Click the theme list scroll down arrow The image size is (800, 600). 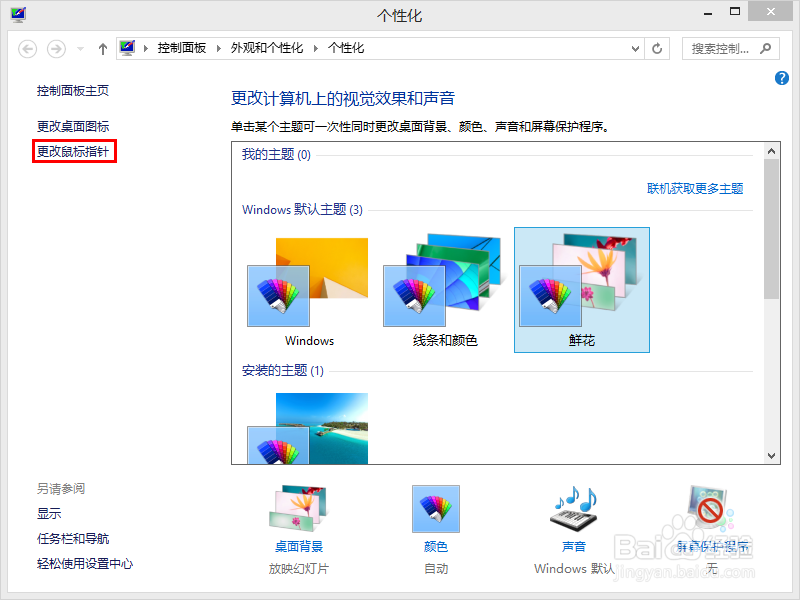pos(771,456)
